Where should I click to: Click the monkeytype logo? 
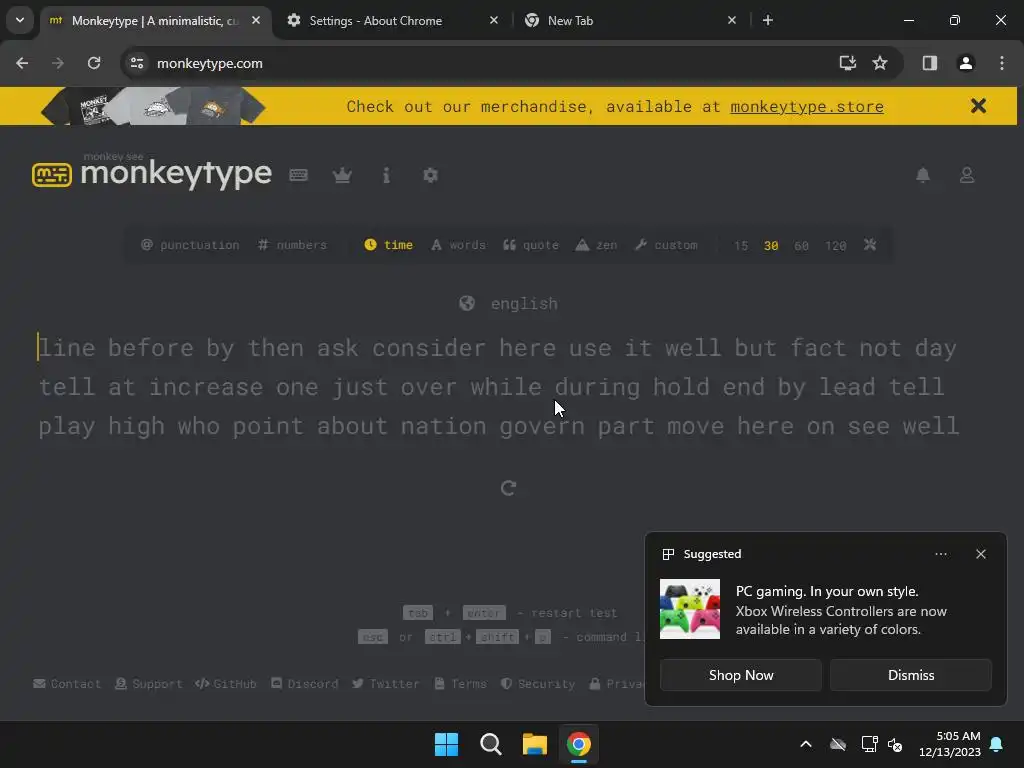pyautogui.click(x=152, y=172)
